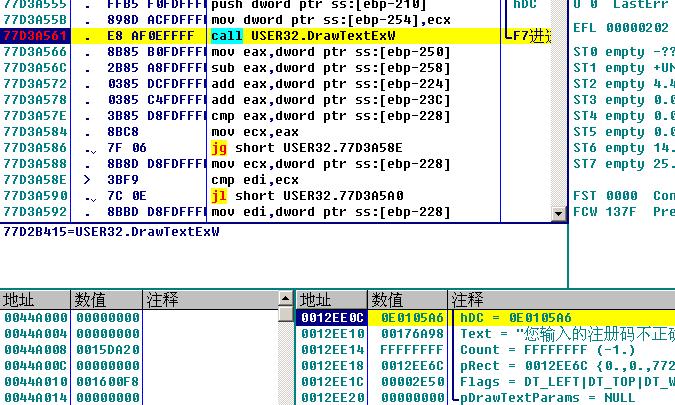Select the call USER32.DrawTextExW instruction

[303, 36]
